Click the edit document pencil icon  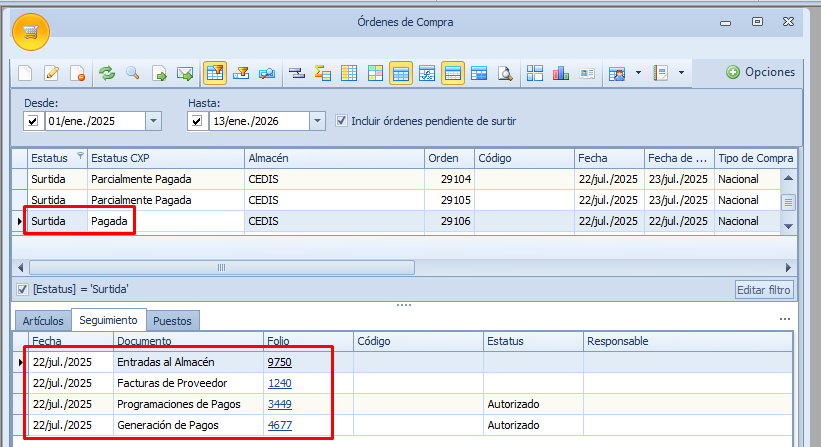click(x=52, y=73)
